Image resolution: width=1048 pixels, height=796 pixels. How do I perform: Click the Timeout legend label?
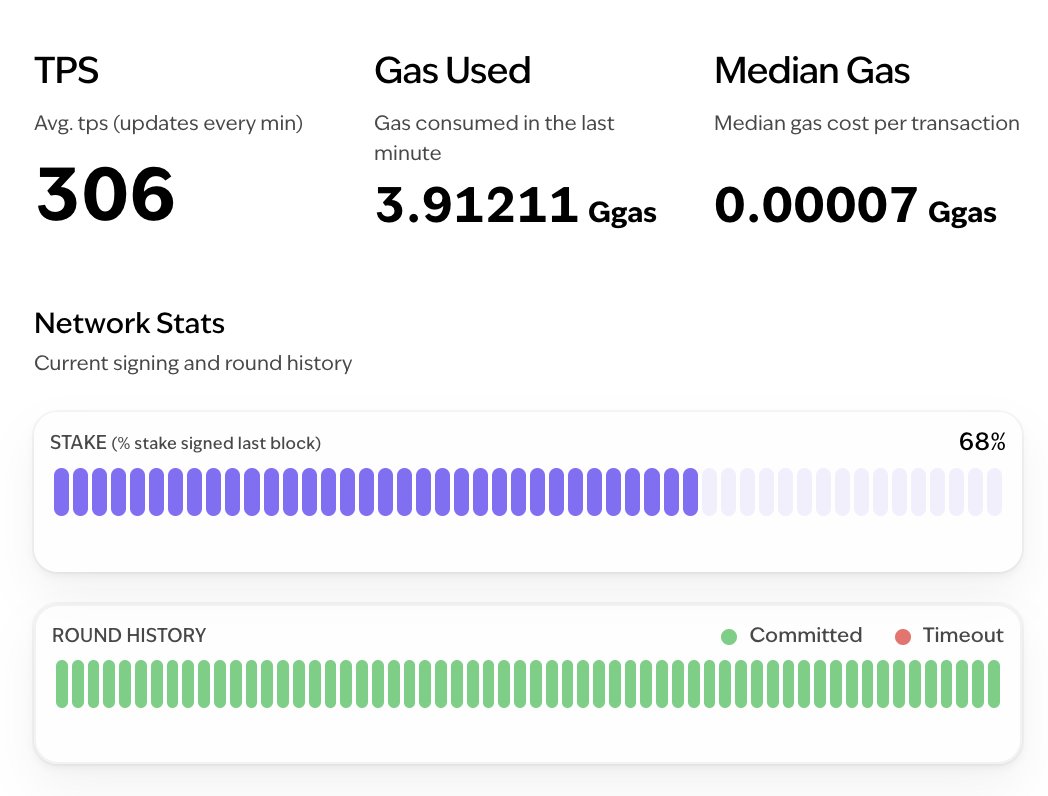tap(963, 635)
